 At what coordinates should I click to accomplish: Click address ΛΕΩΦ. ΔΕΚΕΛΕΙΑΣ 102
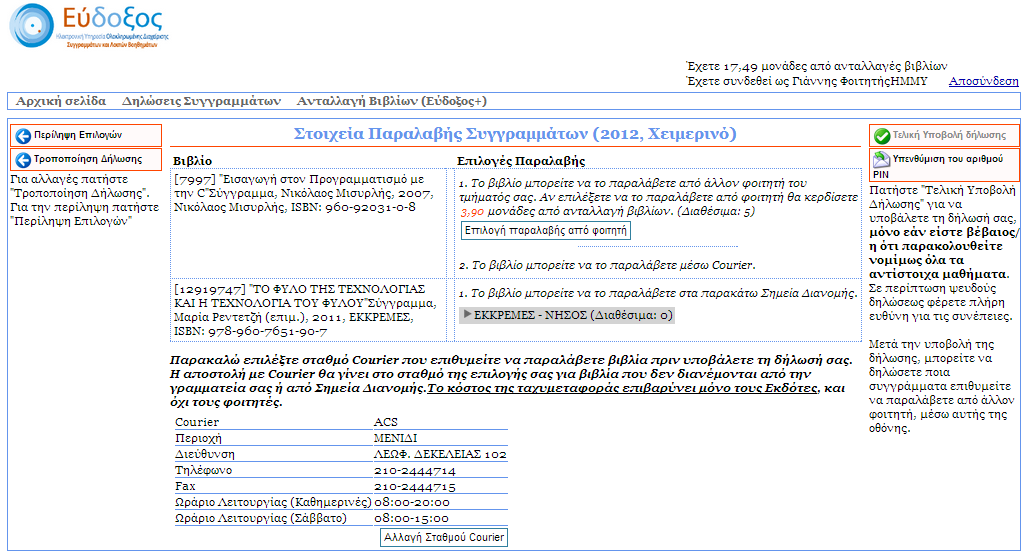point(440,454)
